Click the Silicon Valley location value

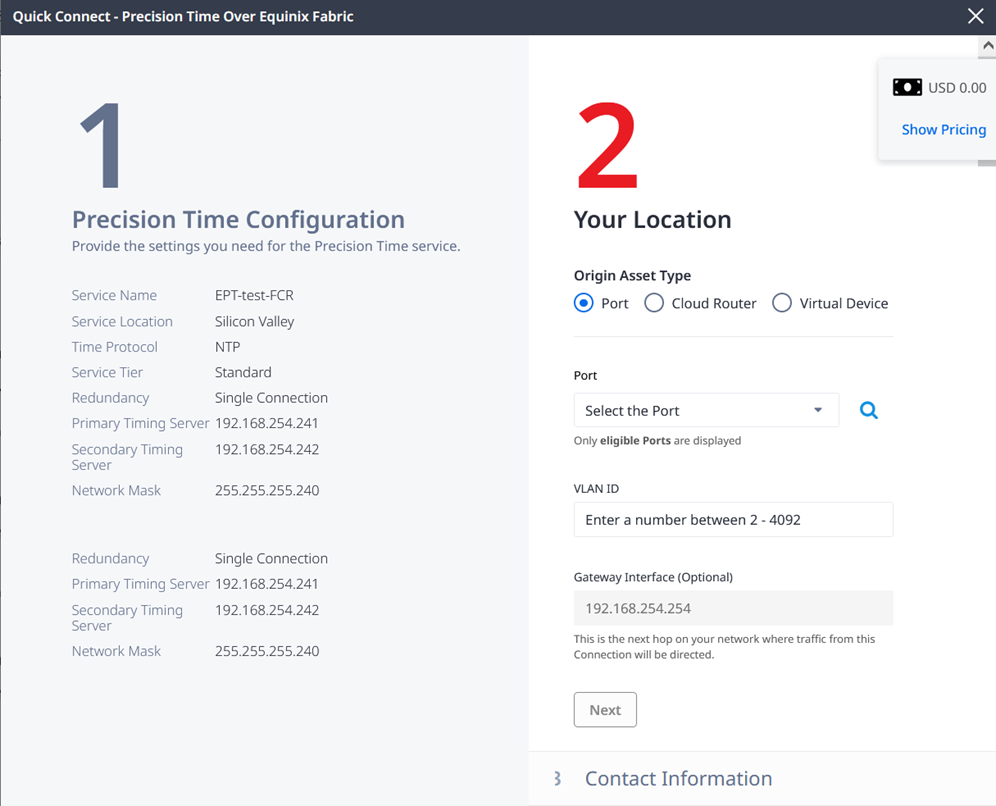(x=254, y=322)
